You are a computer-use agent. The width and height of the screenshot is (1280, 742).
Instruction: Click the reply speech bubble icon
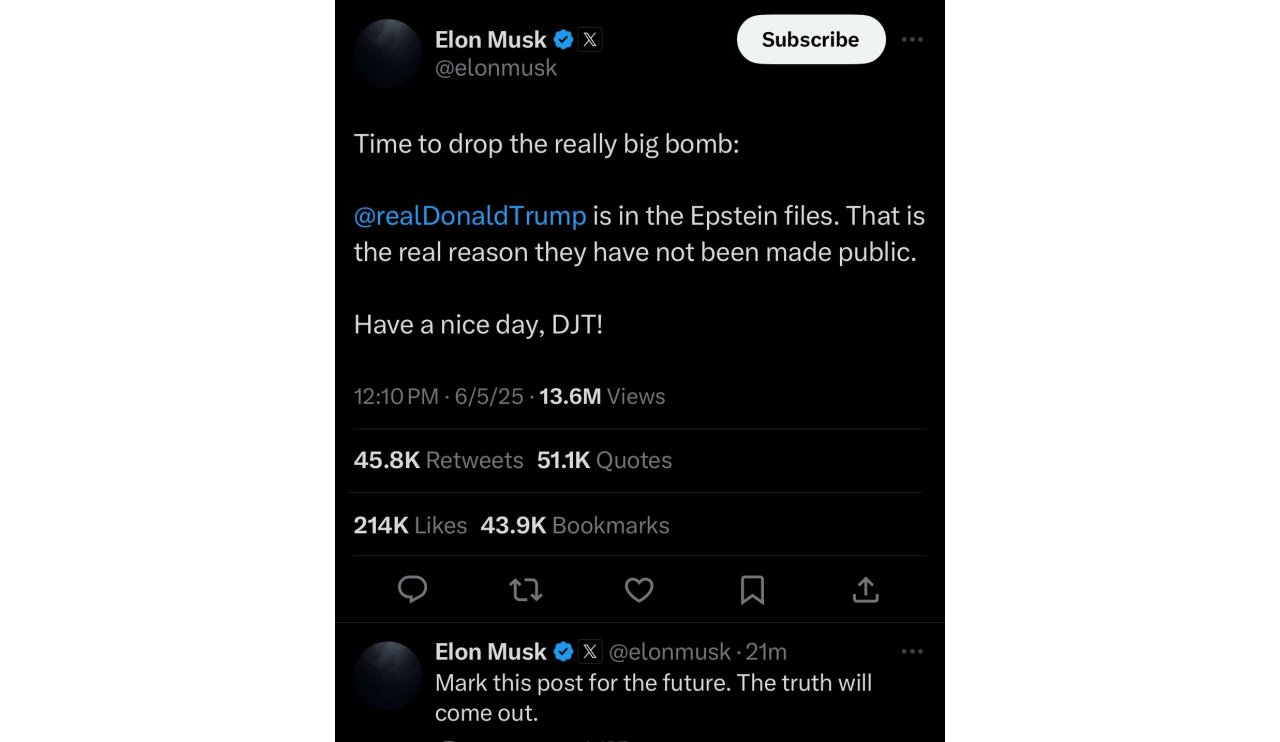(x=412, y=590)
